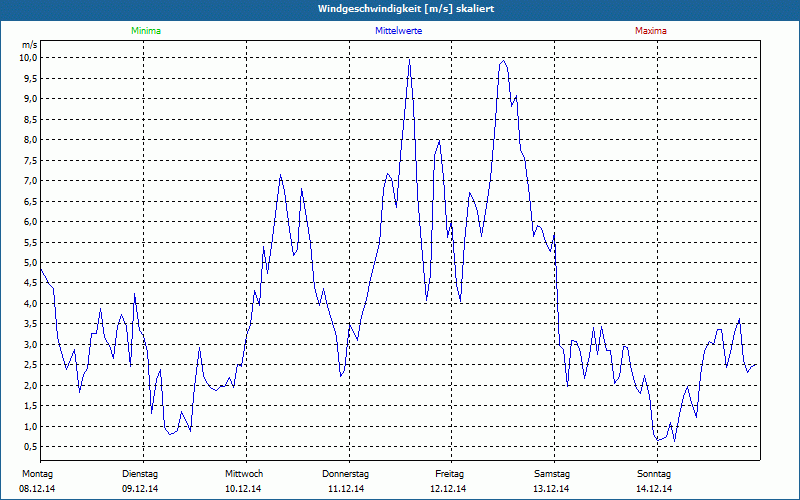Click the date 10.12.14
Viewport: 800px width, 500px height.
tap(243, 489)
